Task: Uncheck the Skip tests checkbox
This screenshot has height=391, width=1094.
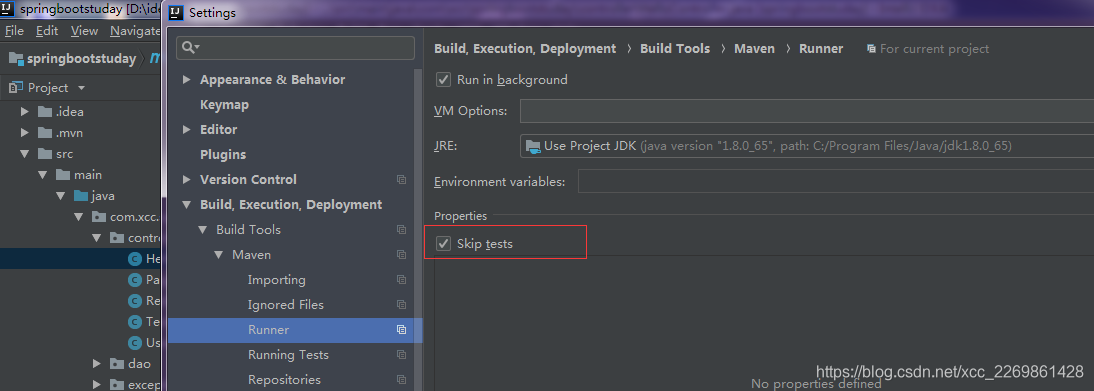Action: click(x=443, y=244)
